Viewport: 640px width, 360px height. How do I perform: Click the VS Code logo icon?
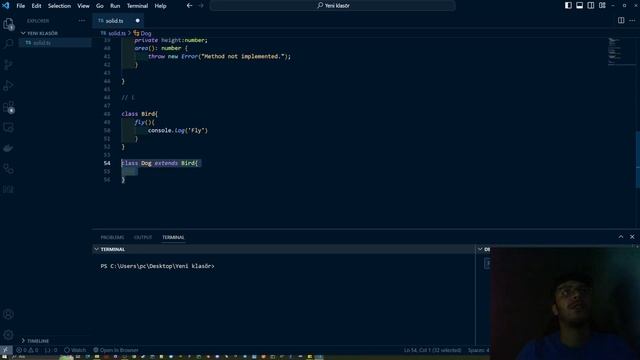tap(6, 6)
